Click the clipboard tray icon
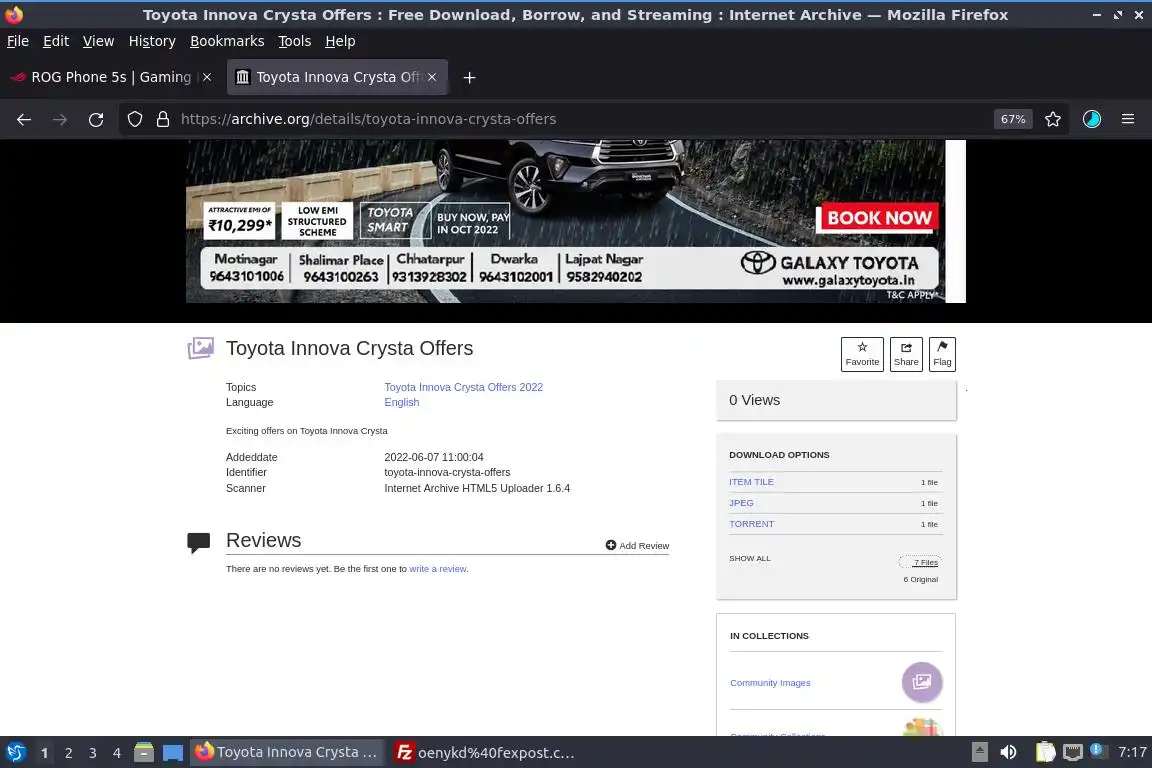 pos(1045,753)
